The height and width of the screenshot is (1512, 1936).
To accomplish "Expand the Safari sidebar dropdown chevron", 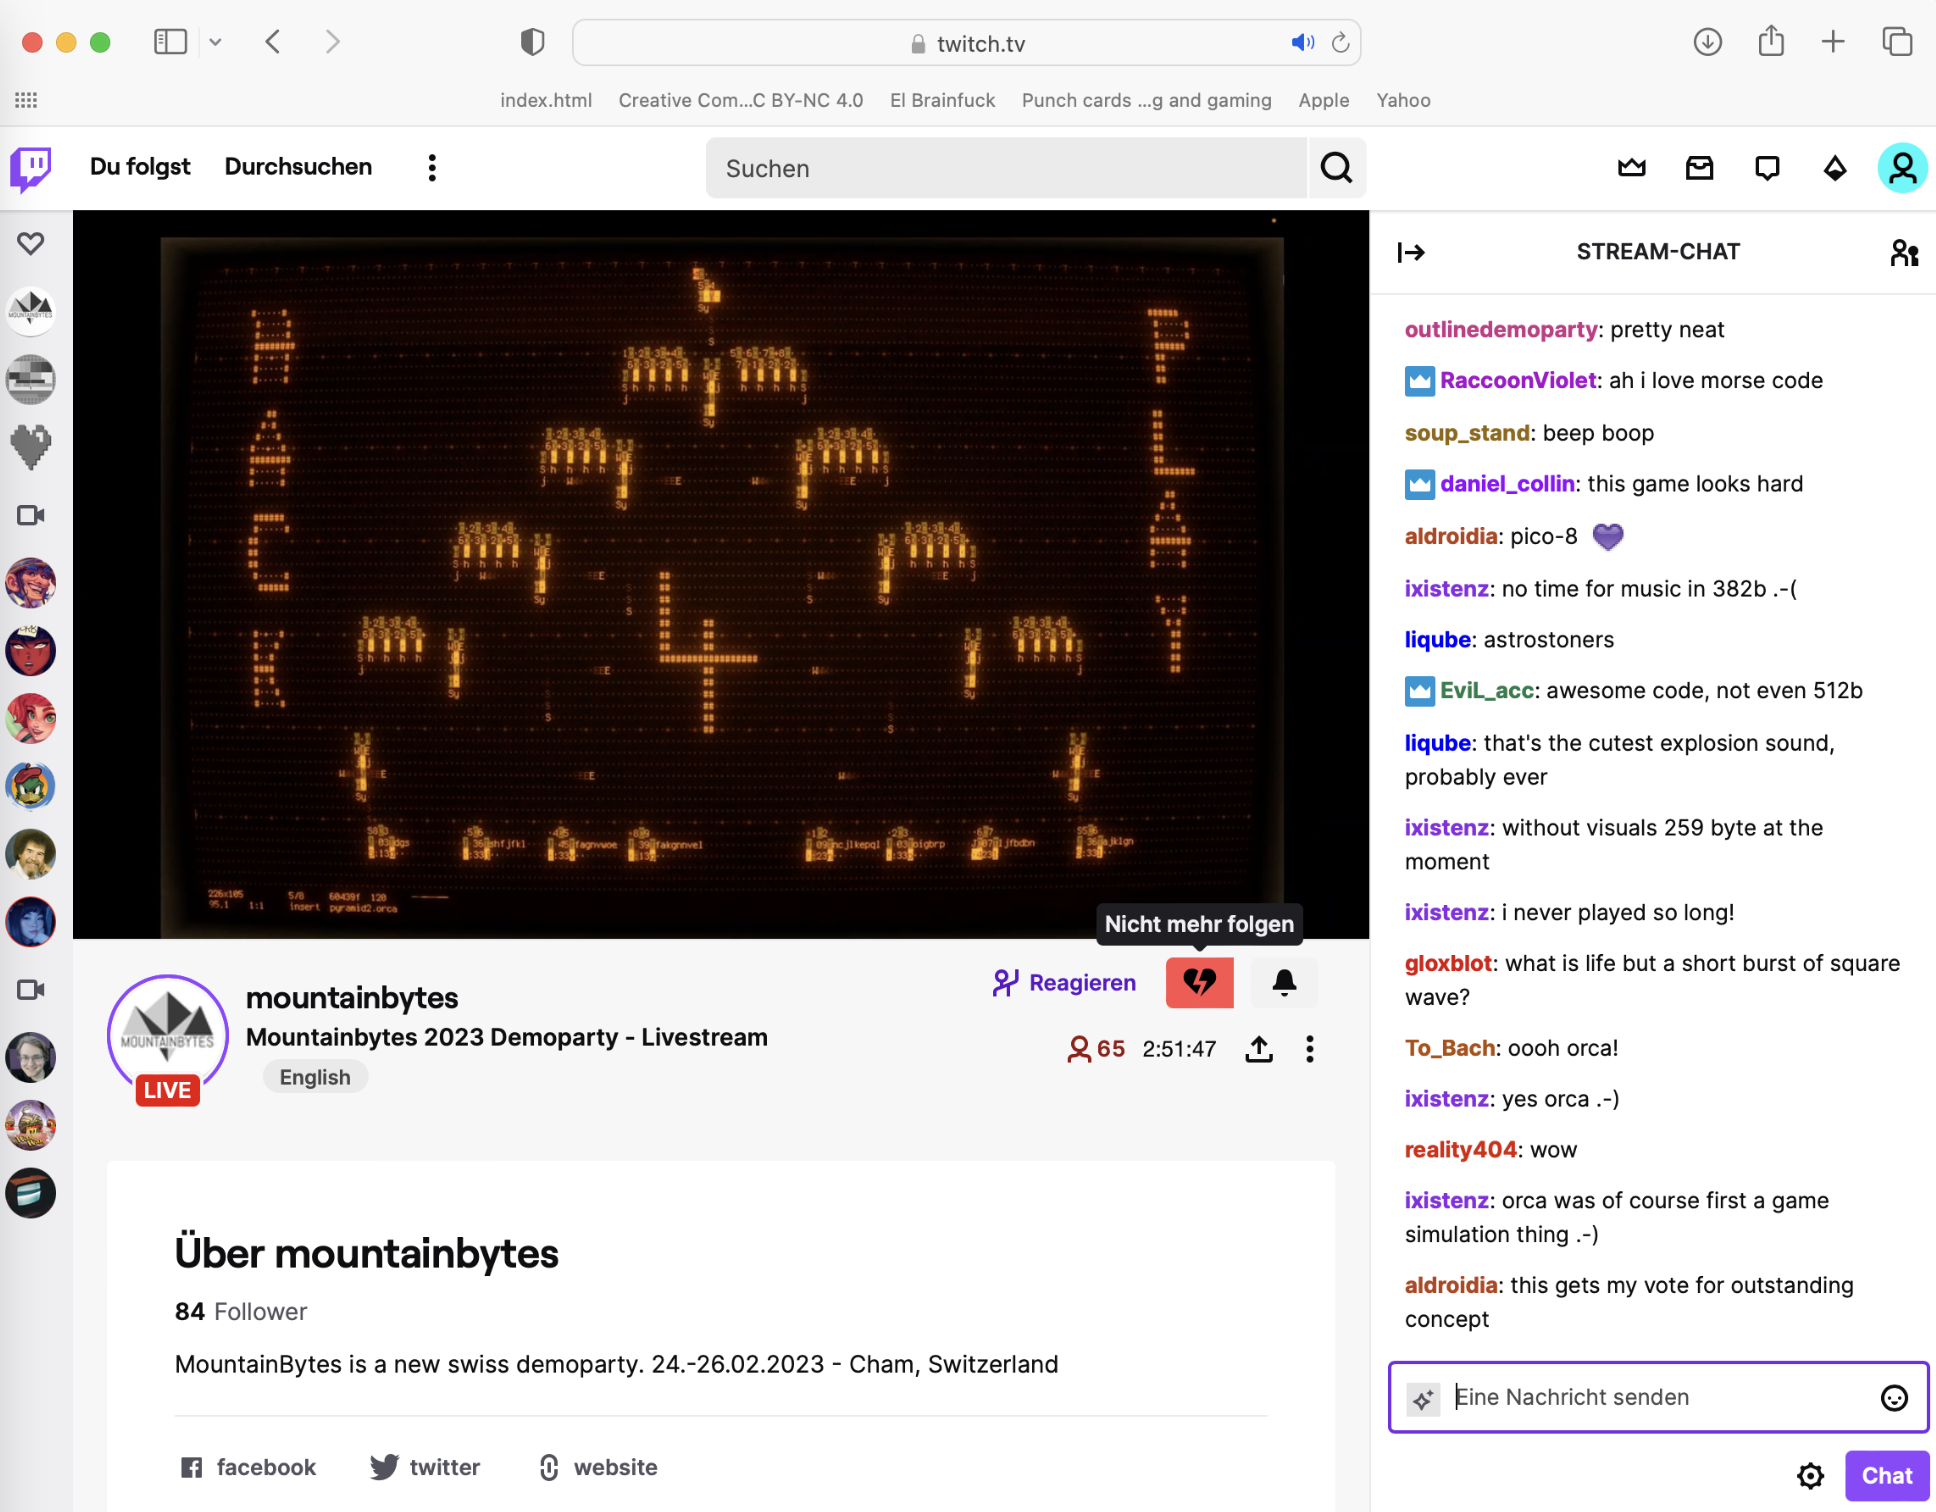I will coord(215,42).
